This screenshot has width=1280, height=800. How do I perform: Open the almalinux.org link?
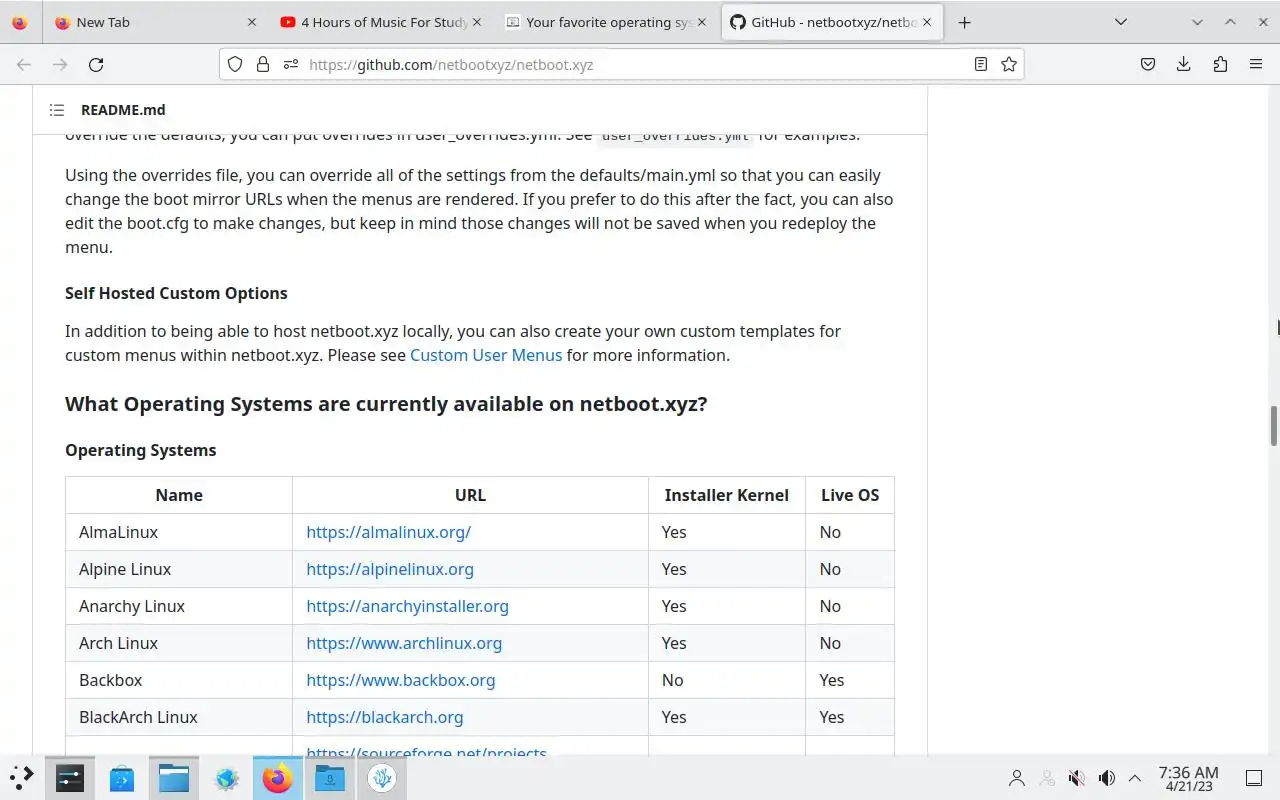pos(388,532)
